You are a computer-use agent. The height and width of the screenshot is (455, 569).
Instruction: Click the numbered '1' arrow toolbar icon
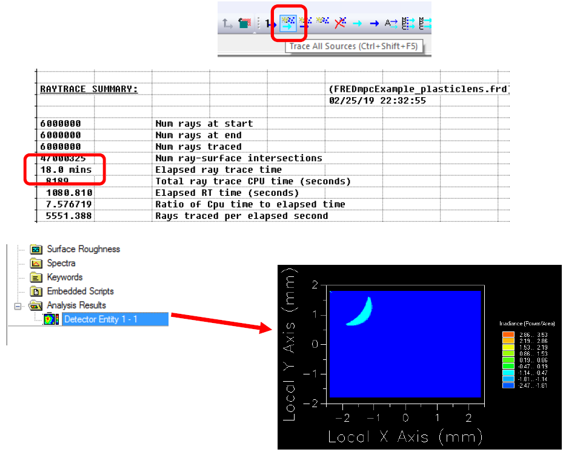click(270, 24)
